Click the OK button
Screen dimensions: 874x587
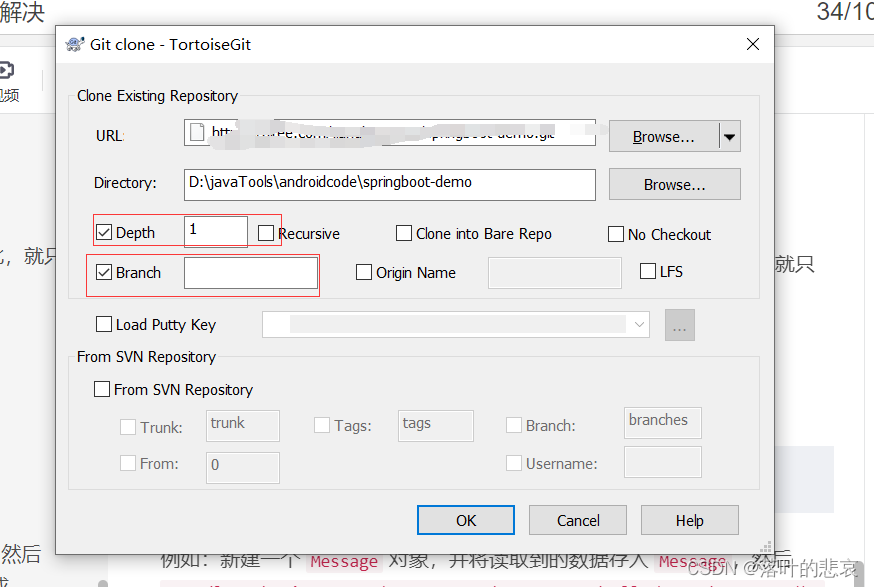(465, 520)
